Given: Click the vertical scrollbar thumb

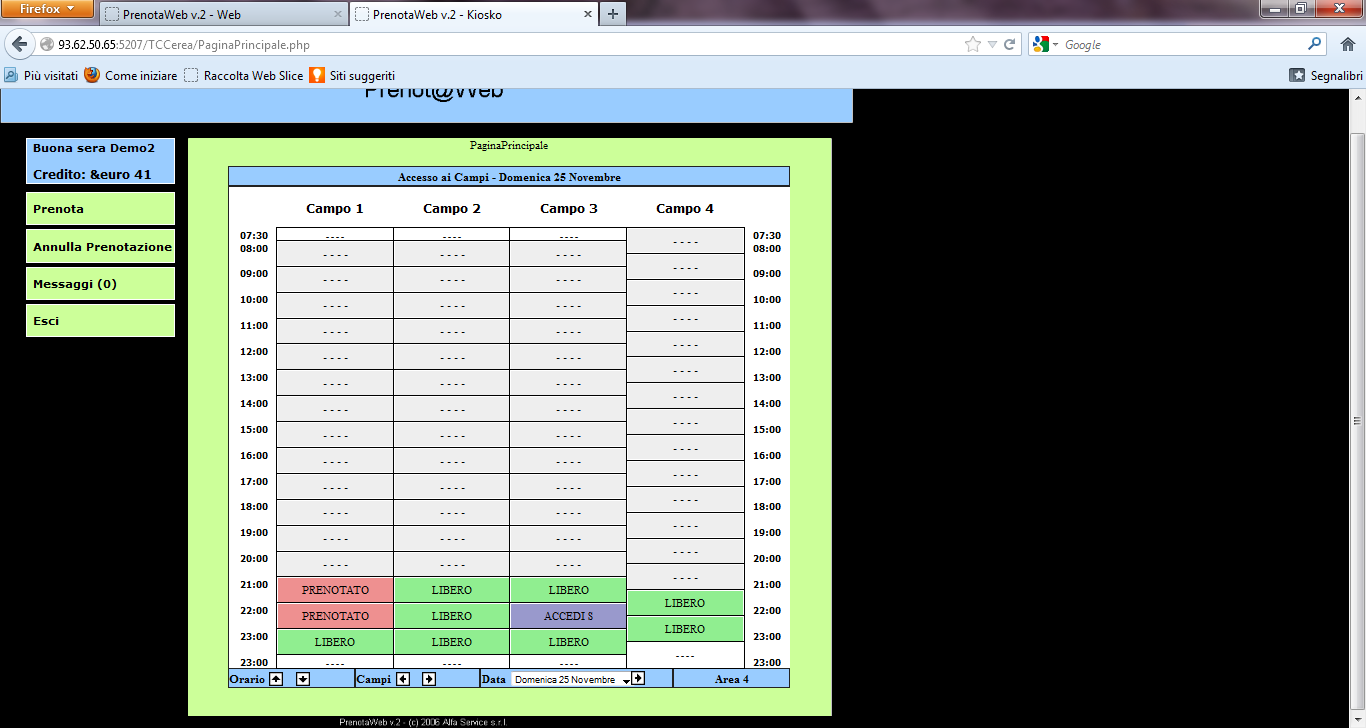Looking at the screenshot, I should 1358,420.
